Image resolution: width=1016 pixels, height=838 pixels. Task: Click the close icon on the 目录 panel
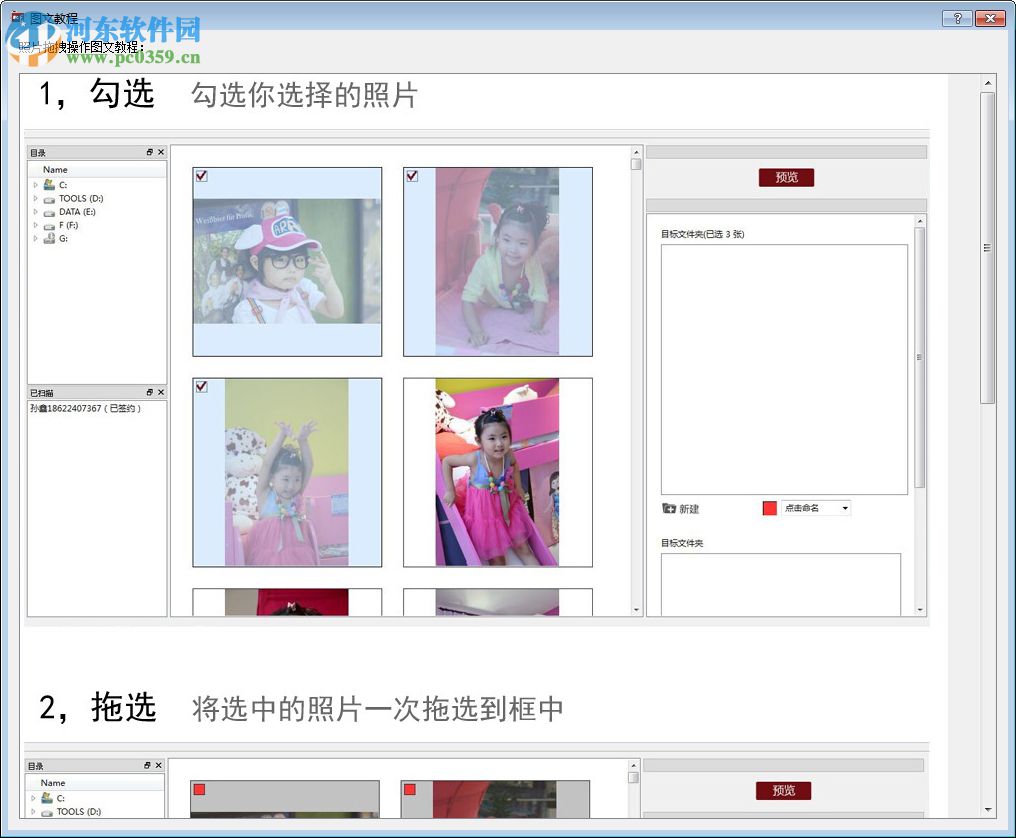161,152
